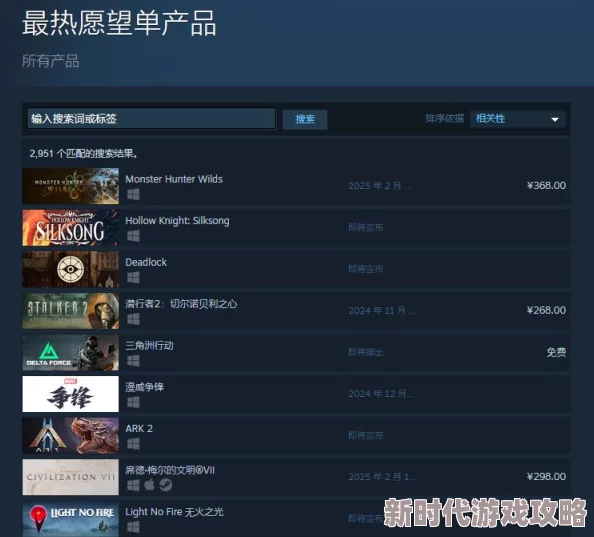The width and height of the screenshot is (594, 537).
Task: Open 席德·梅尔的文明VII title link
Action: [x=170, y=470]
